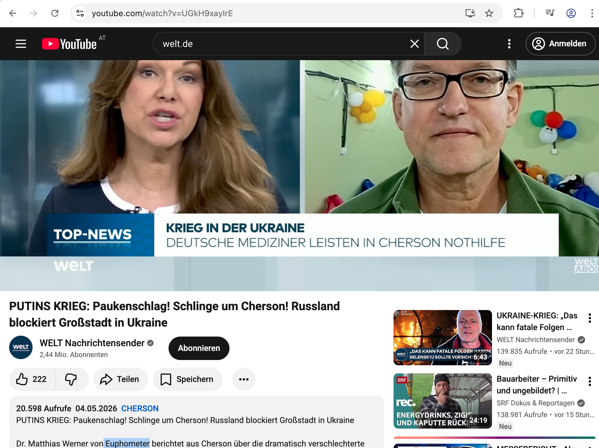Share video using Teilen button

click(x=120, y=379)
